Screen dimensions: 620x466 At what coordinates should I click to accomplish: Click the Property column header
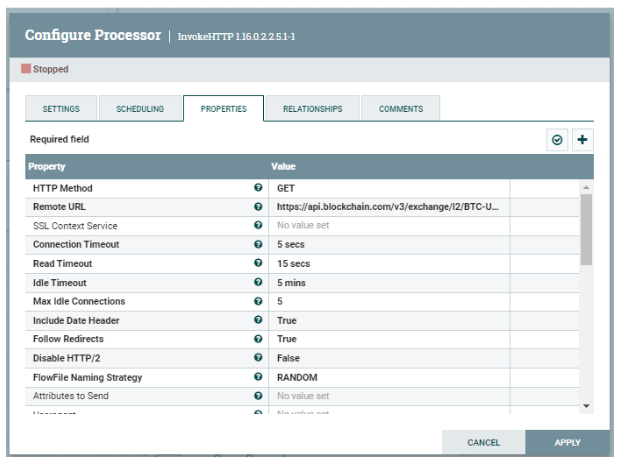(x=47, y=166)
